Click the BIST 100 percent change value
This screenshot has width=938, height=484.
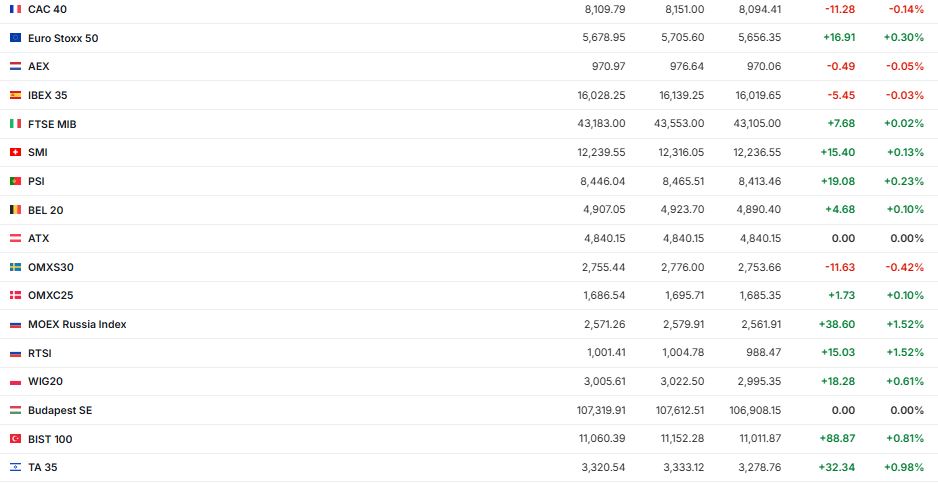click(x=904, y=439)
